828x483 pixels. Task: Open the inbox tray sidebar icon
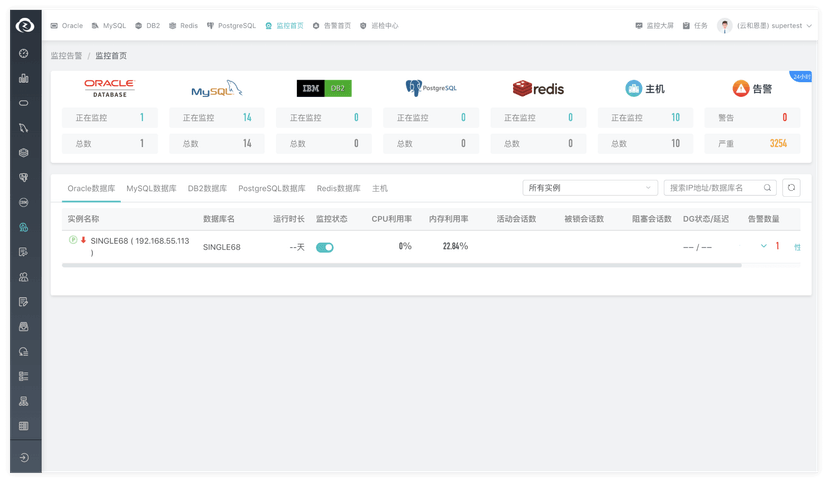click(24, 327)
